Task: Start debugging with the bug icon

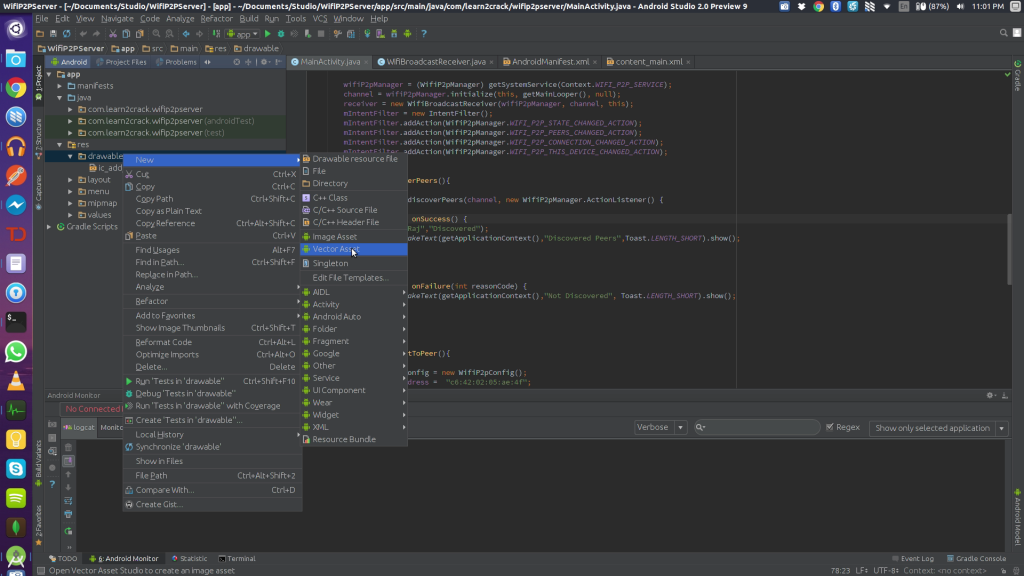Action: click(x=281, y=33)
